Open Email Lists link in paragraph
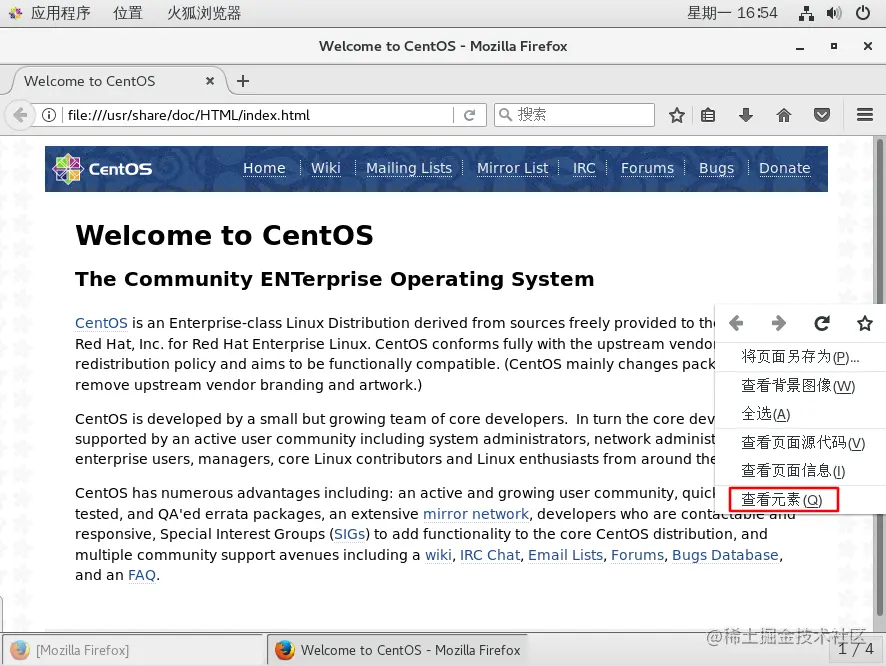This screenshot has height=666, width=886. tap(565, 555)
